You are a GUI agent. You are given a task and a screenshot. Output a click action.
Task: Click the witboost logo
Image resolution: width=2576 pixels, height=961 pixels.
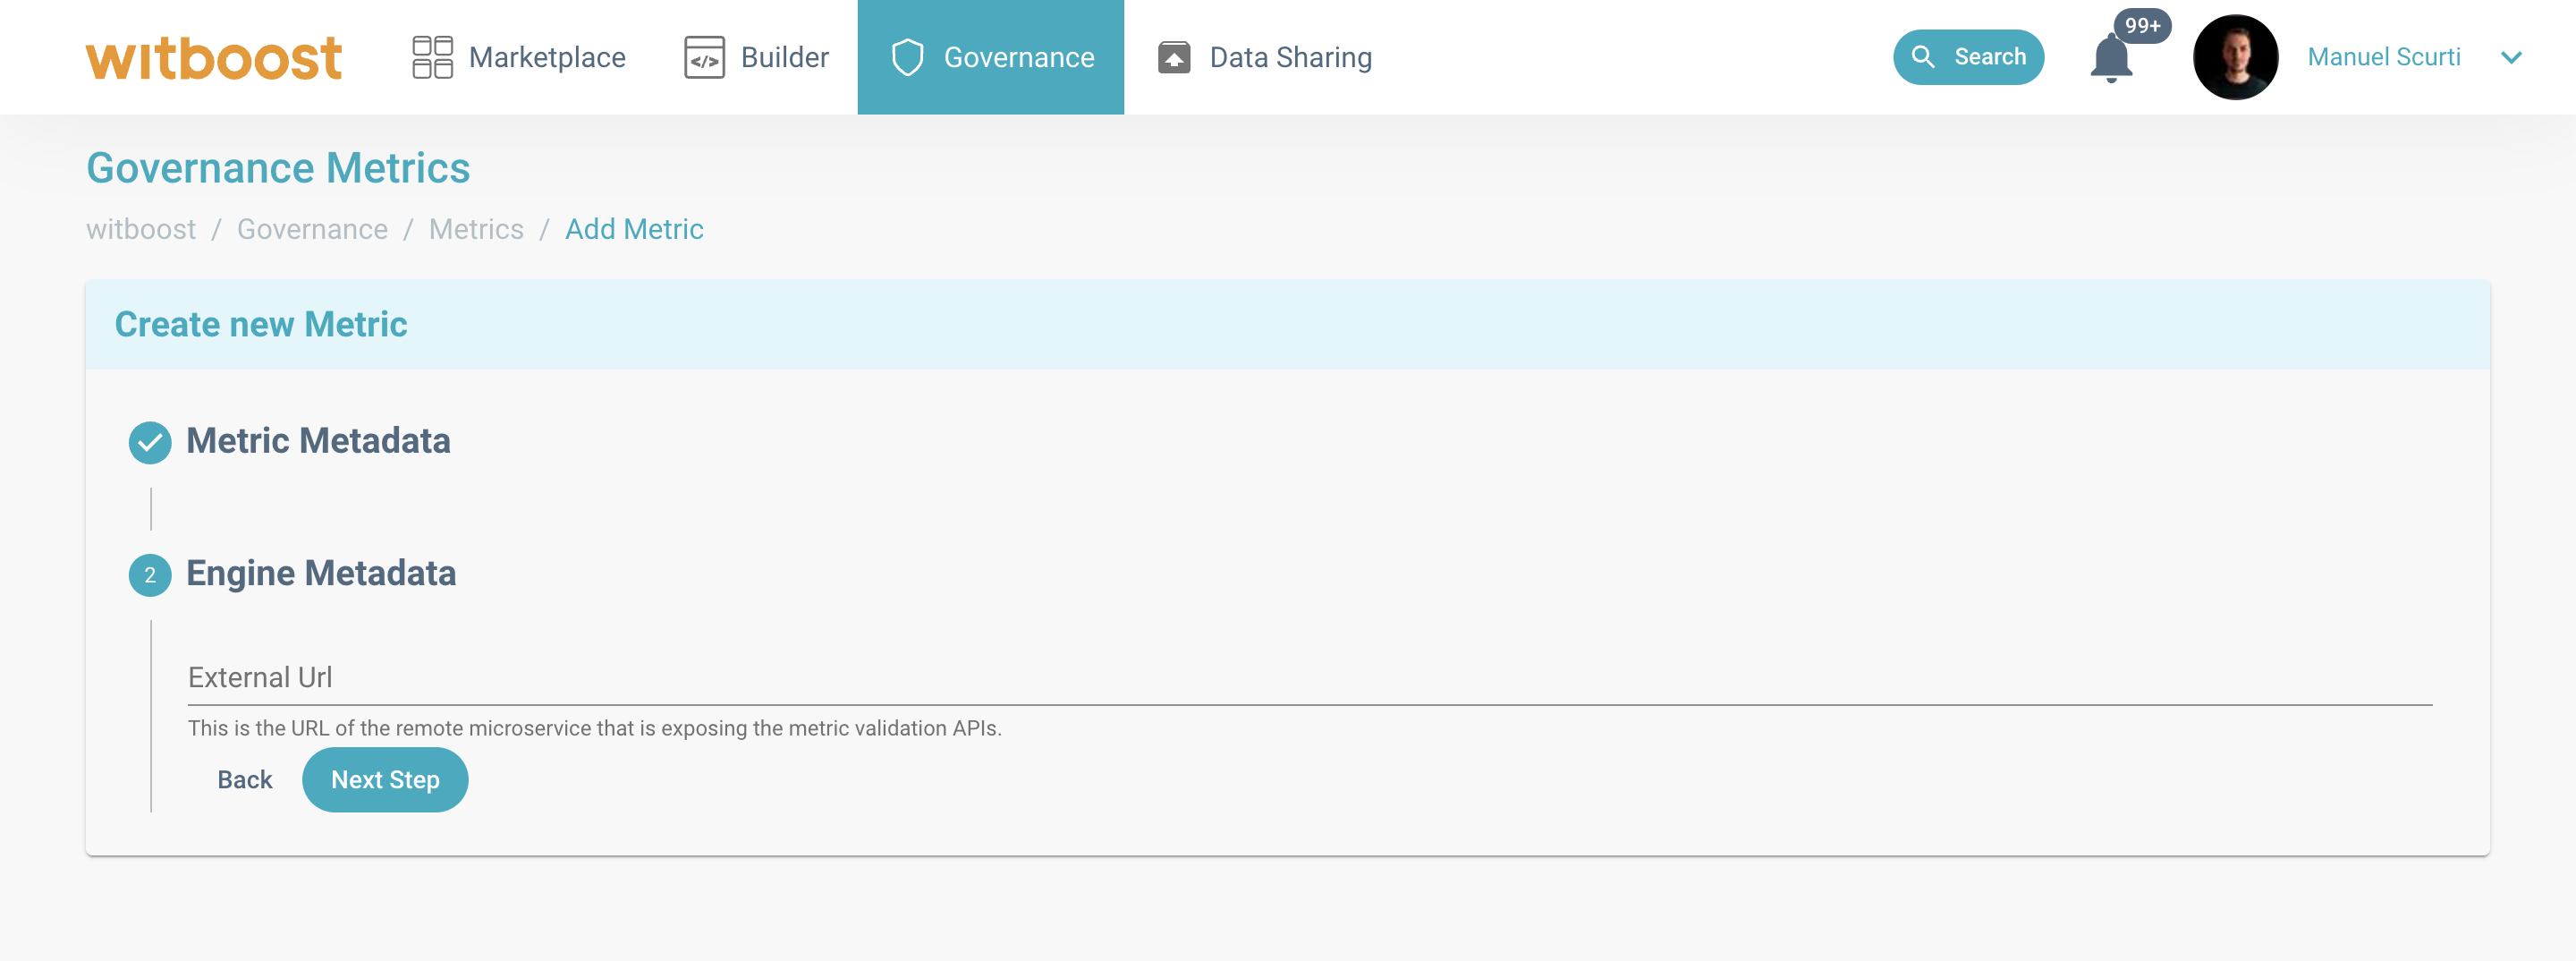(x=213, y=57)
